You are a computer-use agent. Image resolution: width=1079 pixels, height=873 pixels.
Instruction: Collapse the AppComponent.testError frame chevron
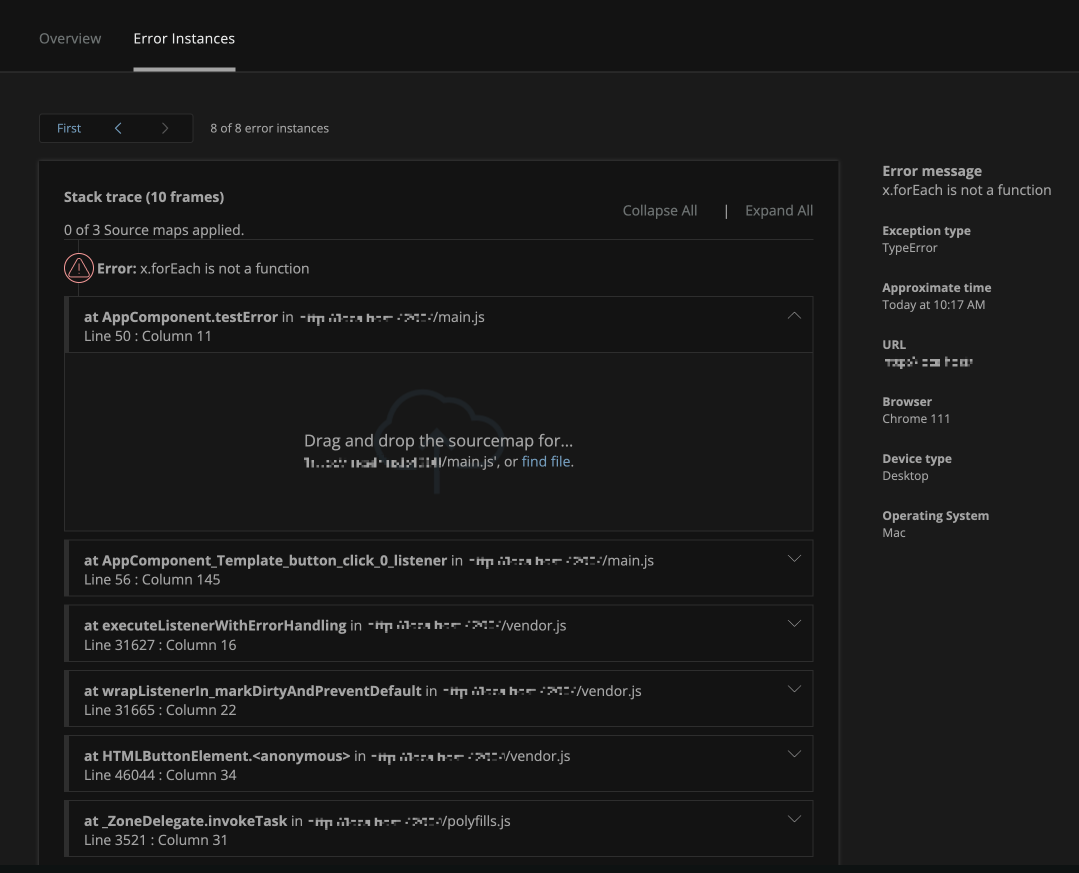(794, 314)
